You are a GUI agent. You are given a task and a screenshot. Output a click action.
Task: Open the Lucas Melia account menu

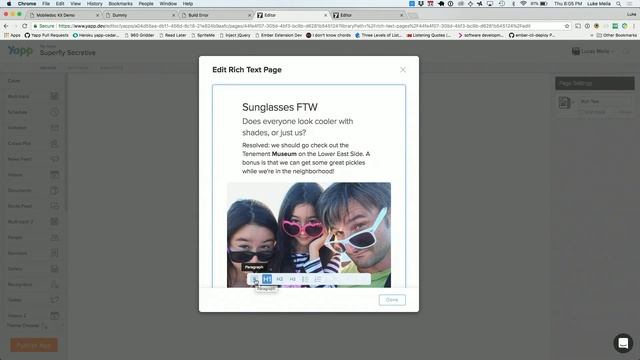tap(593, 51)
